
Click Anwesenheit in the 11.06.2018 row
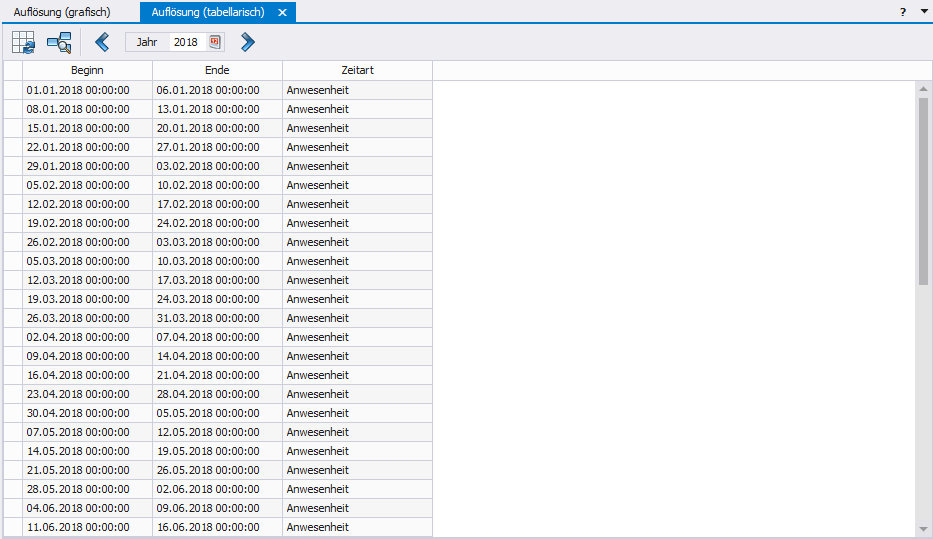click(x=318, y=527)
